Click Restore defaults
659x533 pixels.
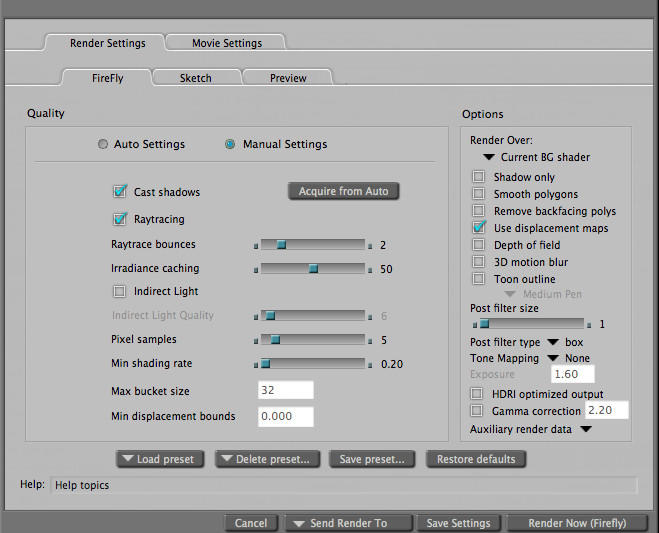(x=476, y=459)
